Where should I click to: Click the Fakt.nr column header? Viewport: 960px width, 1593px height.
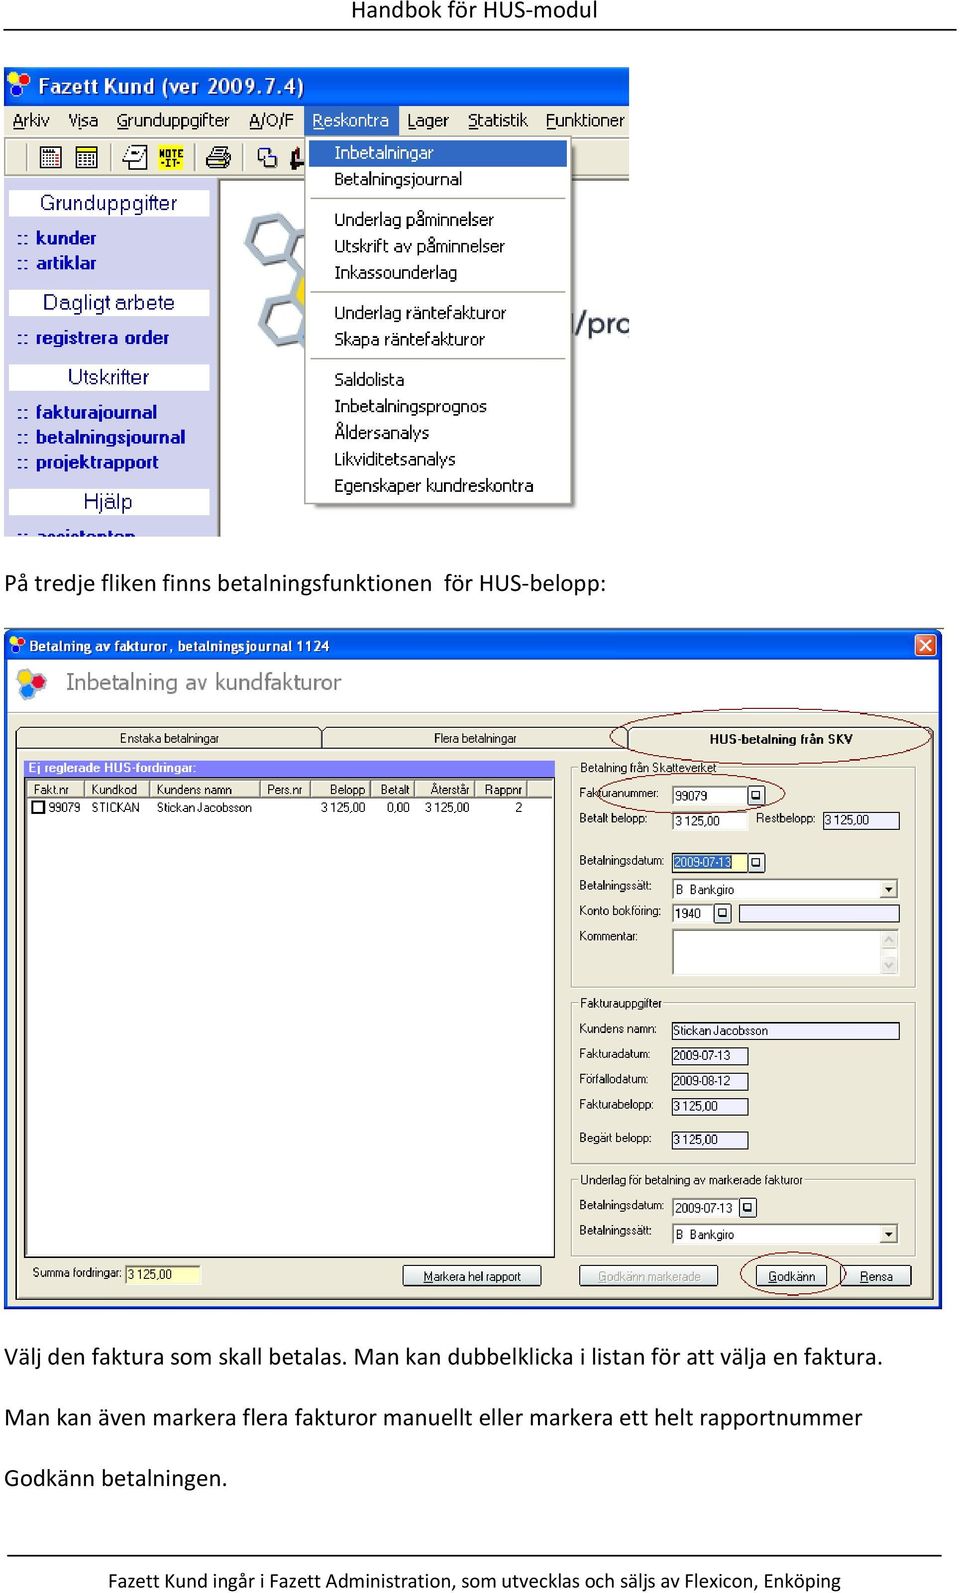pos(55,790)
